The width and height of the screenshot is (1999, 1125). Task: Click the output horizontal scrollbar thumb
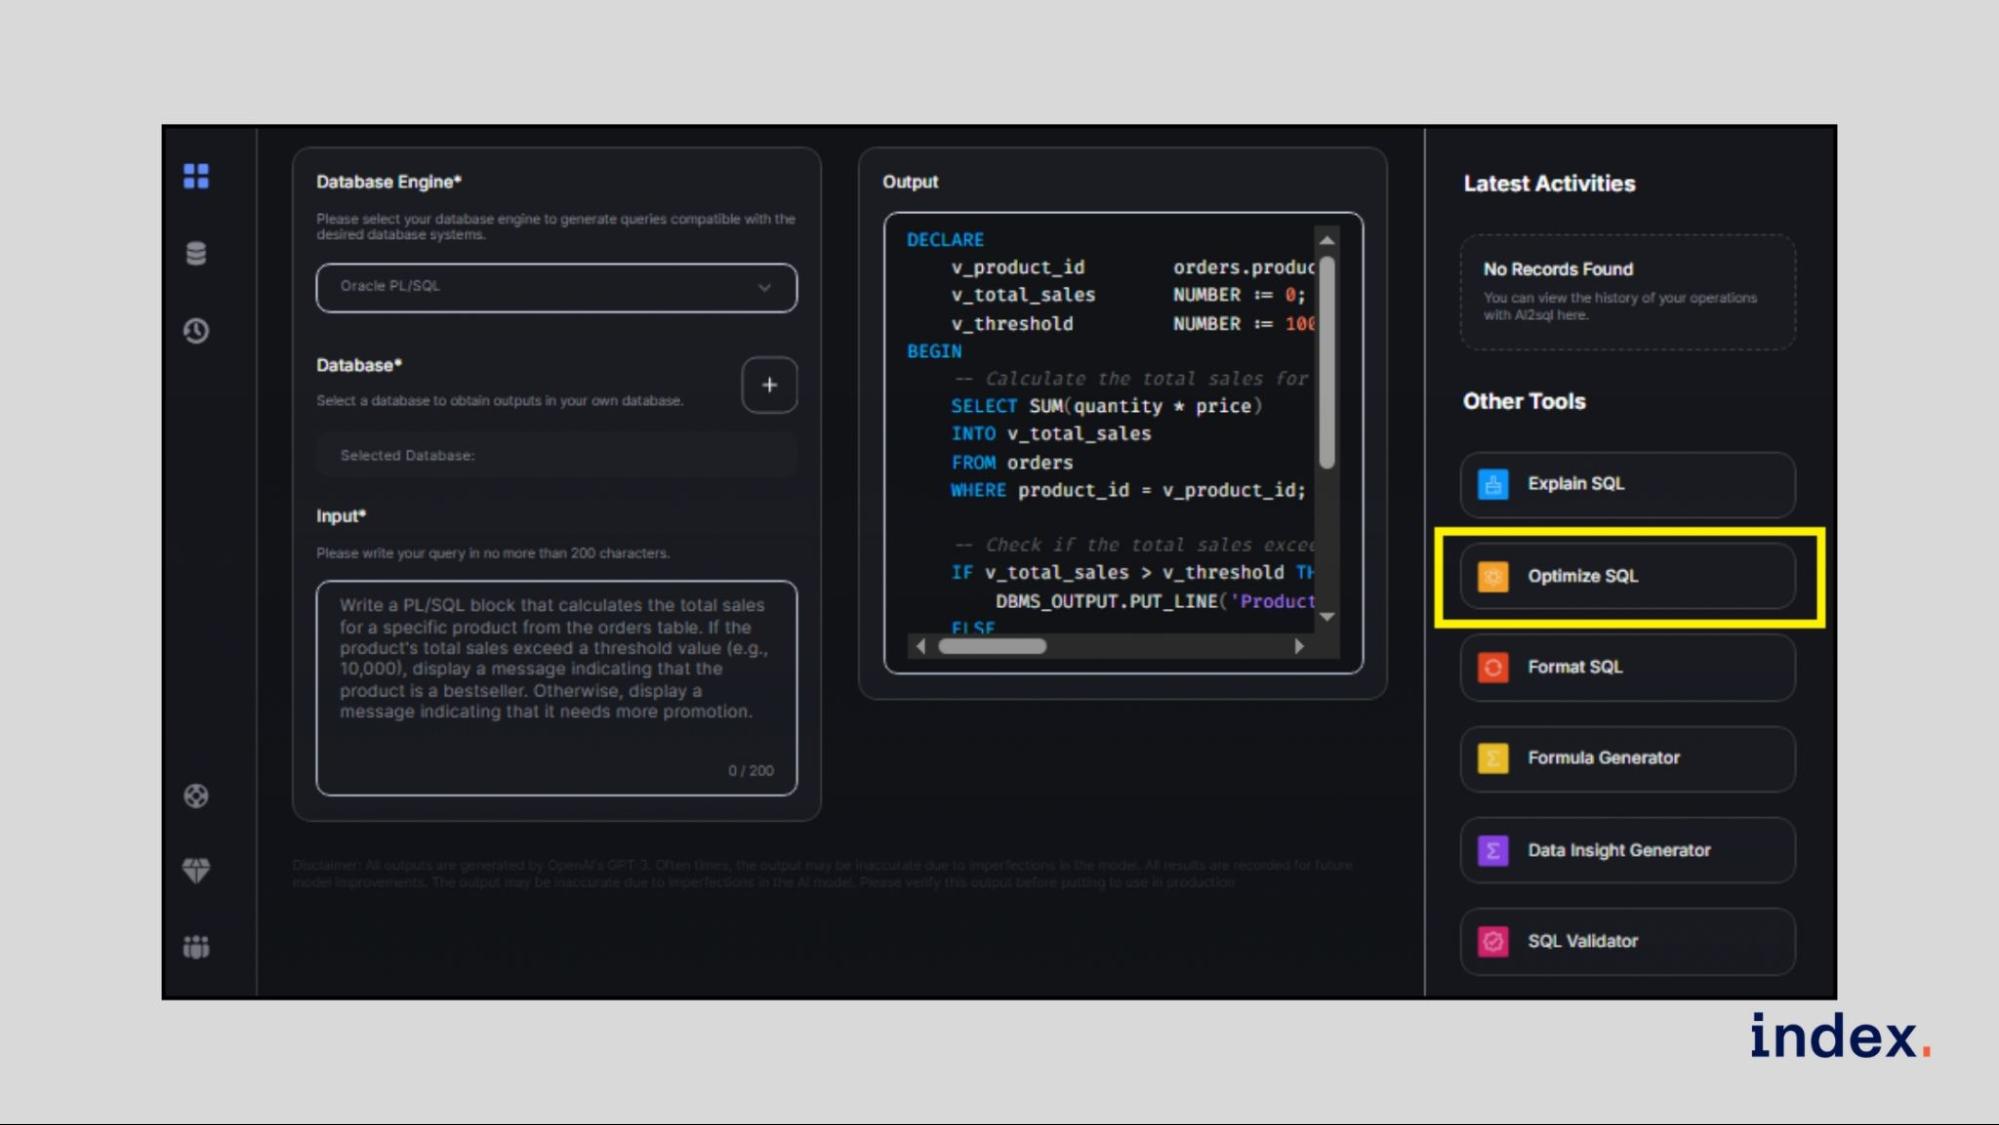click(991, 646)
